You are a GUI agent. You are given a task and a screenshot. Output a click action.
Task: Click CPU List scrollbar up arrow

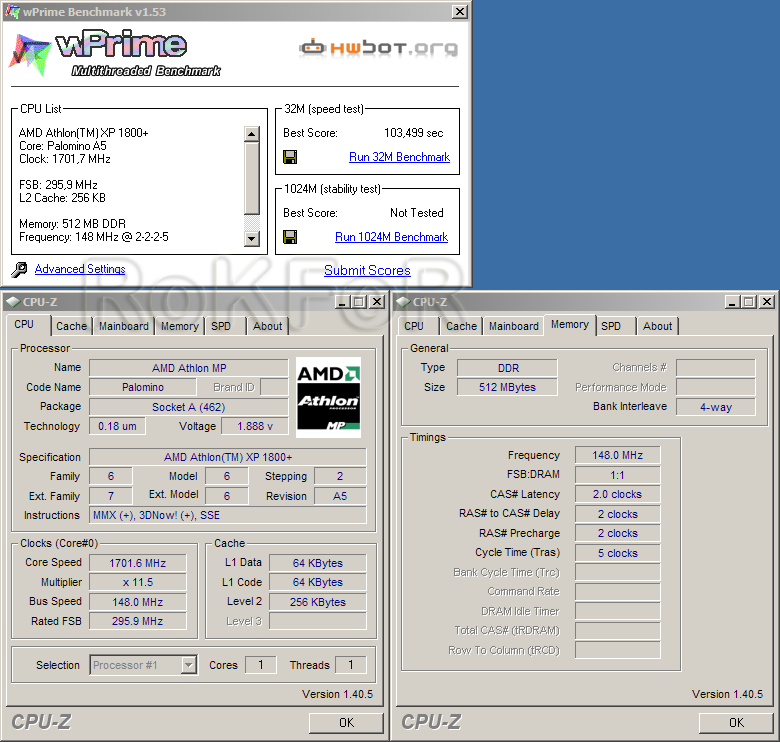click(252, 134)
